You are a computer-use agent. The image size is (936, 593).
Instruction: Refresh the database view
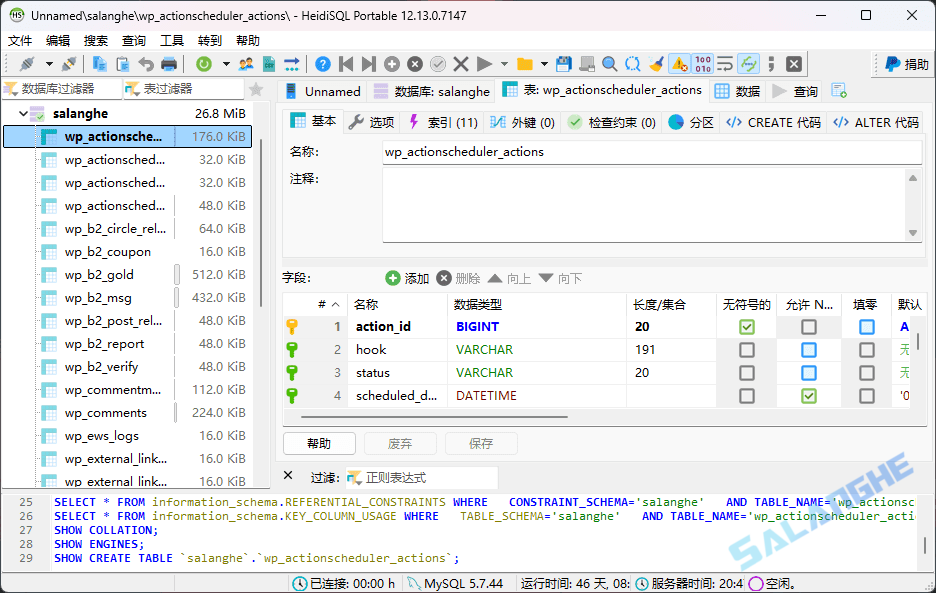[203, 64]
